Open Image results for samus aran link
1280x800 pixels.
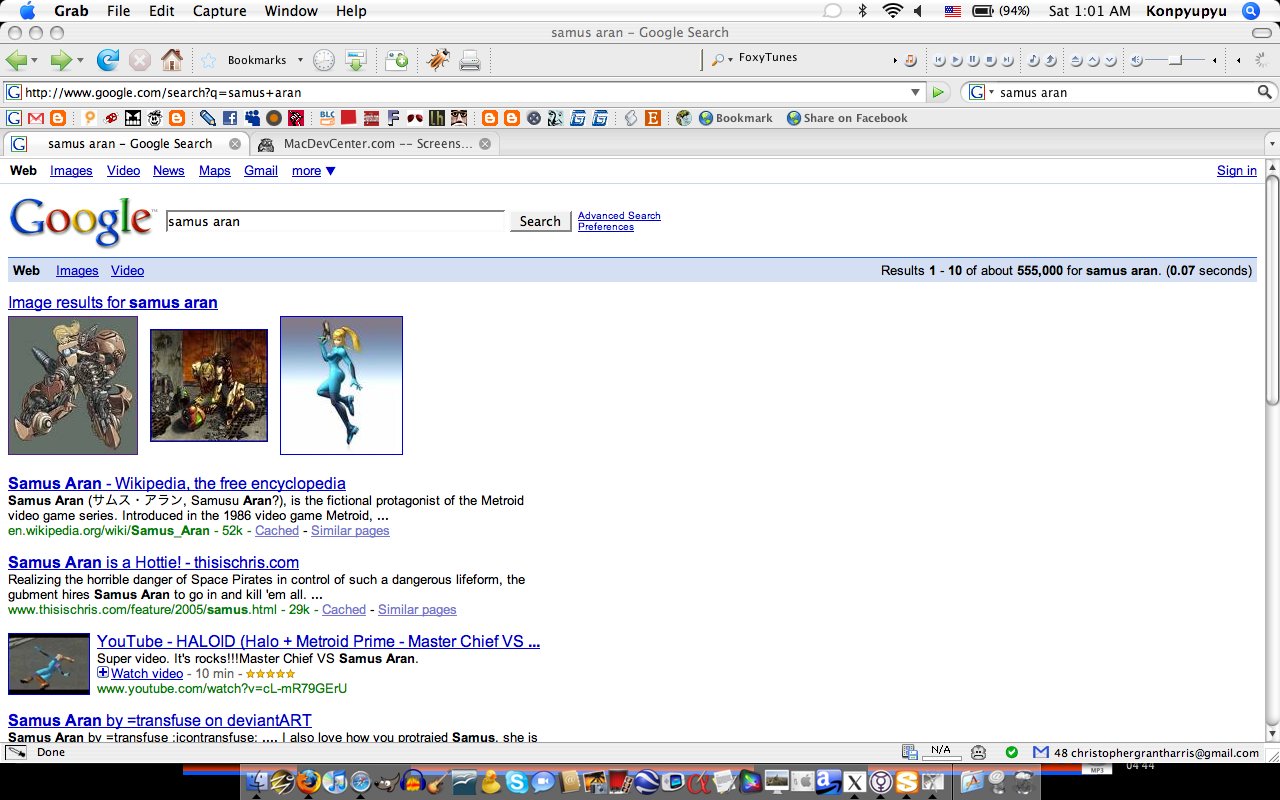(113, 303)
